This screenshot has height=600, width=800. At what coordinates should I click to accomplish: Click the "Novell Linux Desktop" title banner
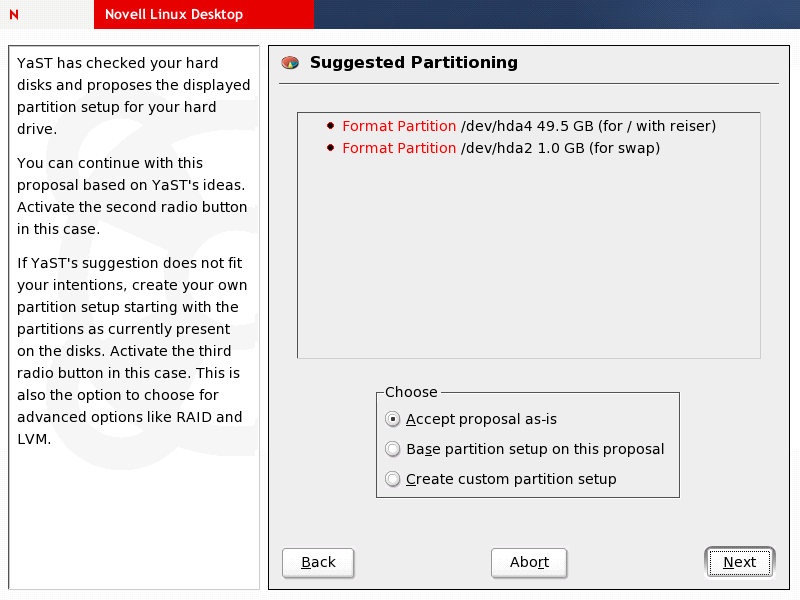coord(175,15)
